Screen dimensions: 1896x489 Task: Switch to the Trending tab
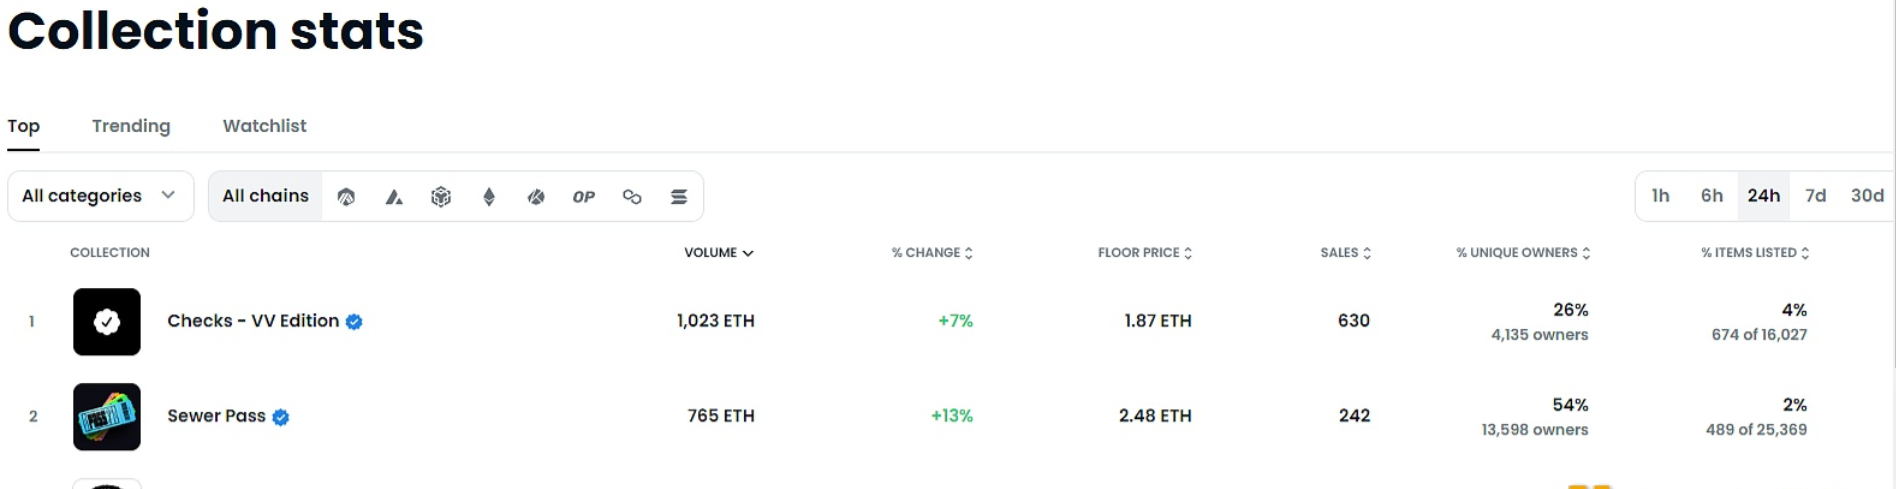(x=131, y=126)
